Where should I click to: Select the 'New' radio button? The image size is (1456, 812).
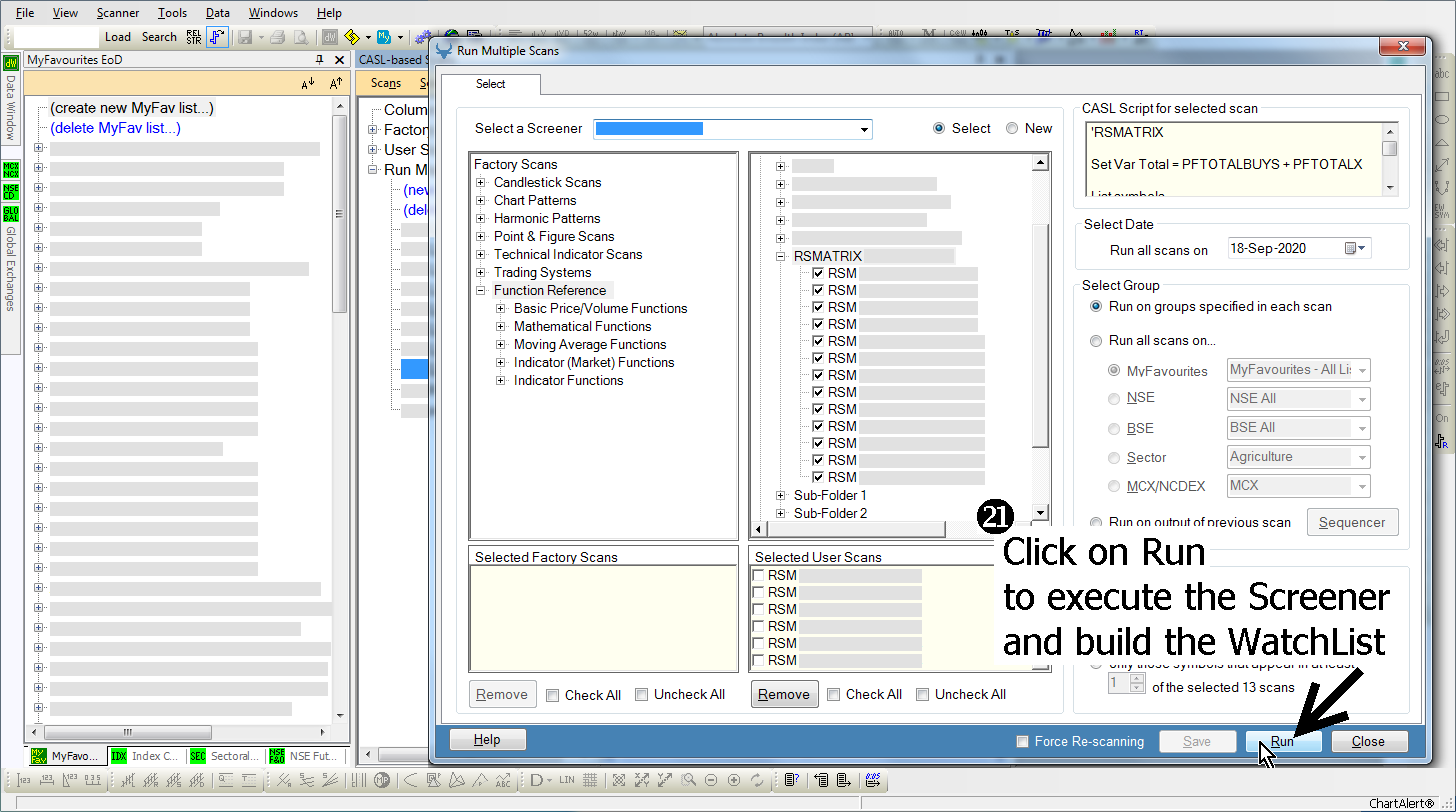pyautogui.click(x=1012, y=128)
